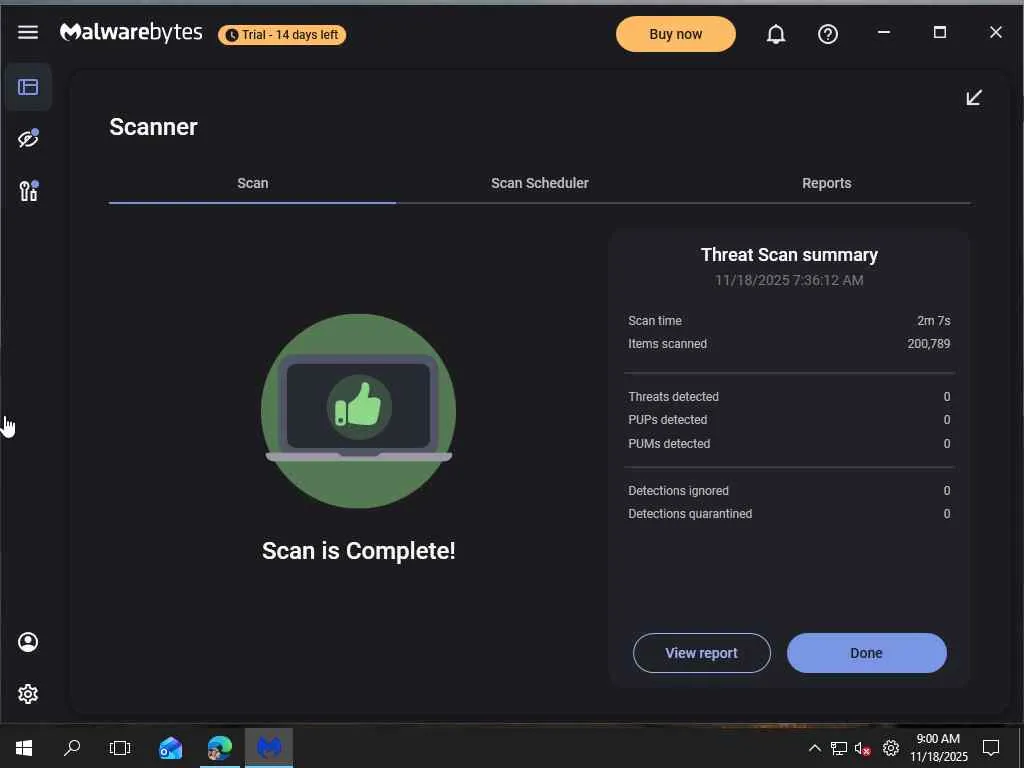Minimize the Malwarebytes window
The width and height of the screenshot is (1024, 768).
tap(884, 32)
